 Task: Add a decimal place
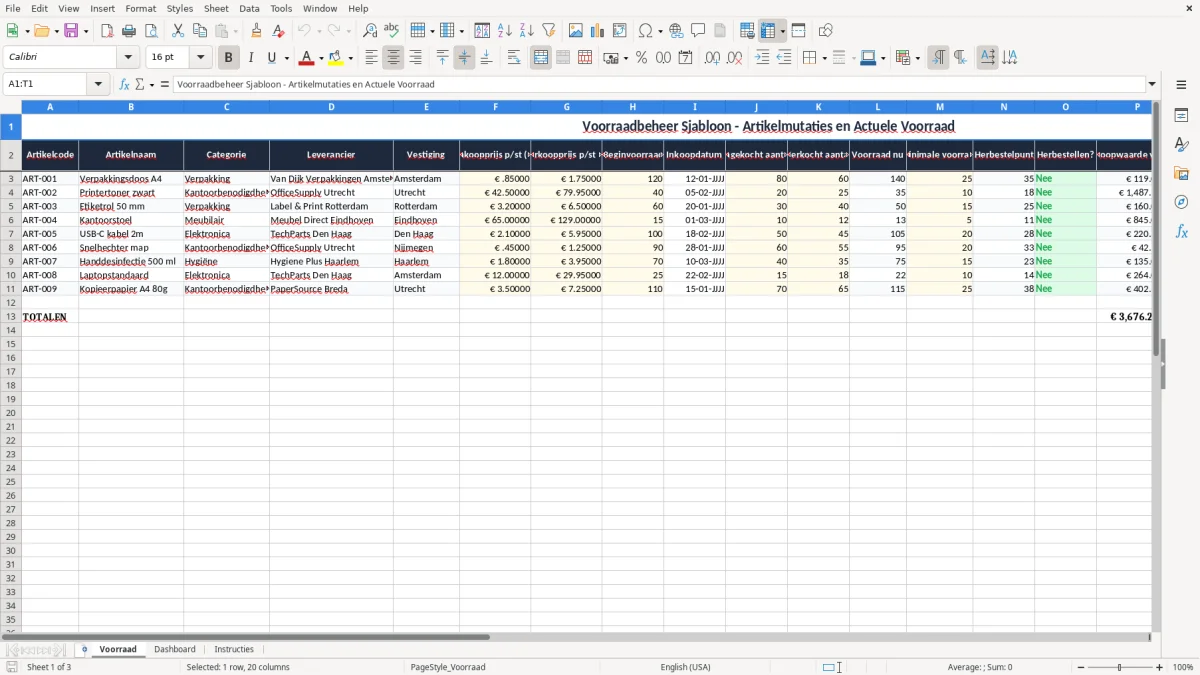[x=712, y=58]
